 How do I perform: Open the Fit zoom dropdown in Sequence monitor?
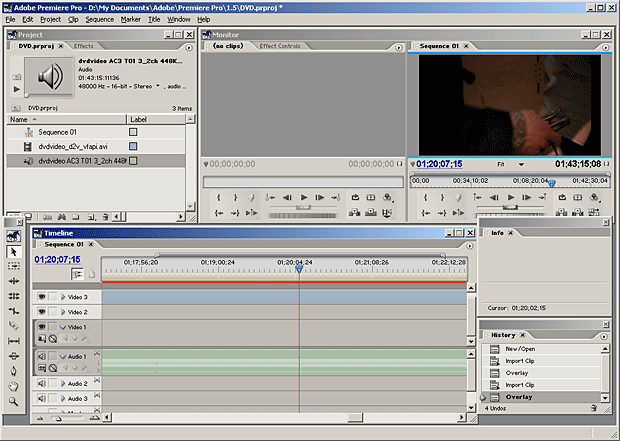(521, 165)
